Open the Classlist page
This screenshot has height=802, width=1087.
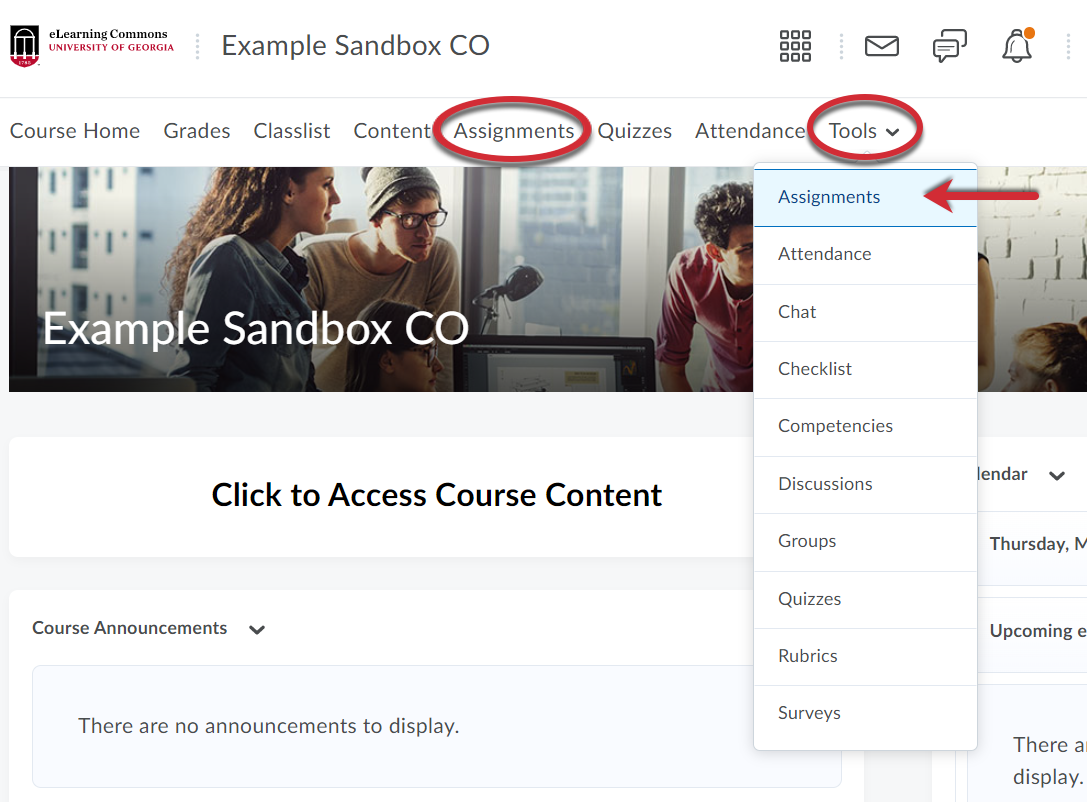coord(291,131)
